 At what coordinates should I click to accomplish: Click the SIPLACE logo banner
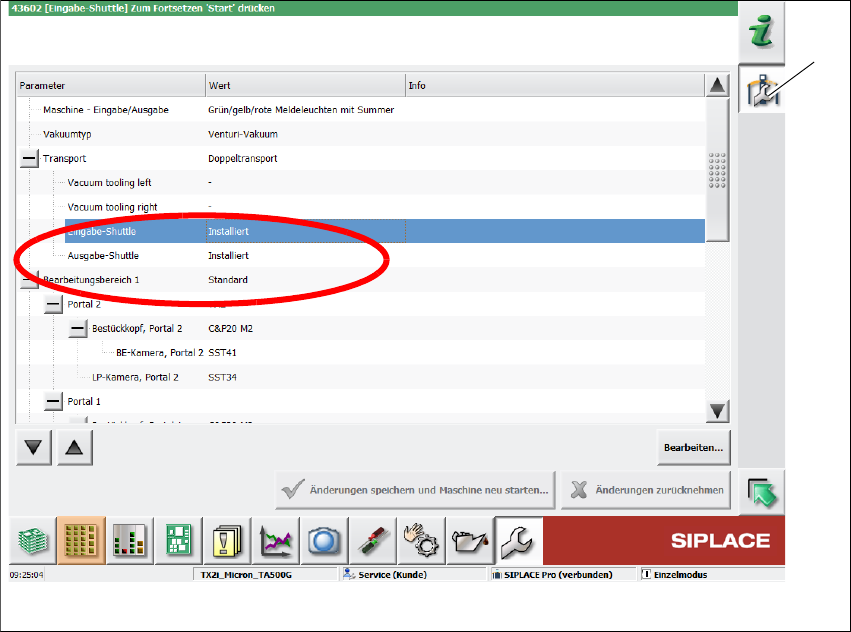[664, 541]
